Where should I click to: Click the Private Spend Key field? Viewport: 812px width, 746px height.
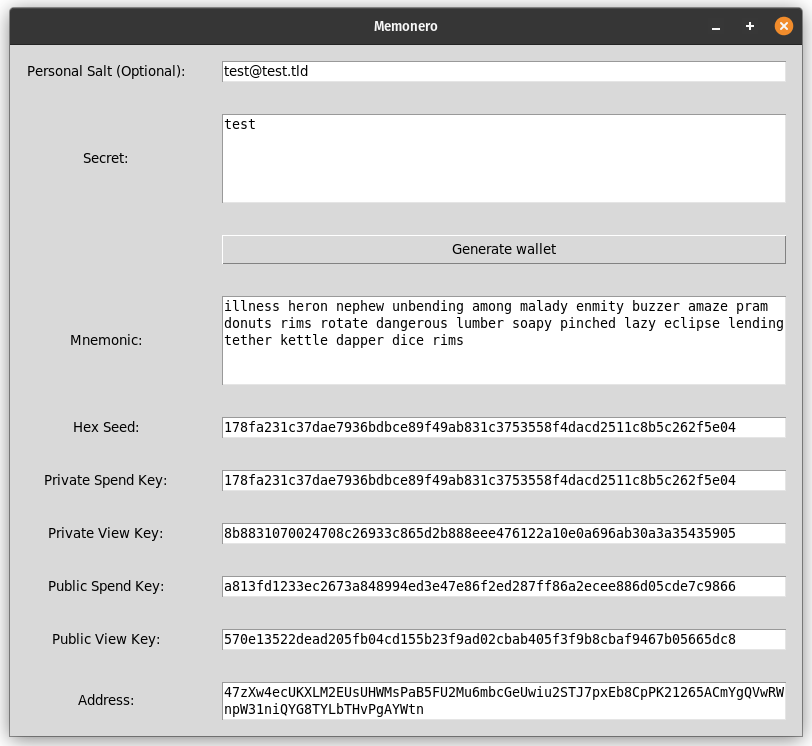[504, 480]
